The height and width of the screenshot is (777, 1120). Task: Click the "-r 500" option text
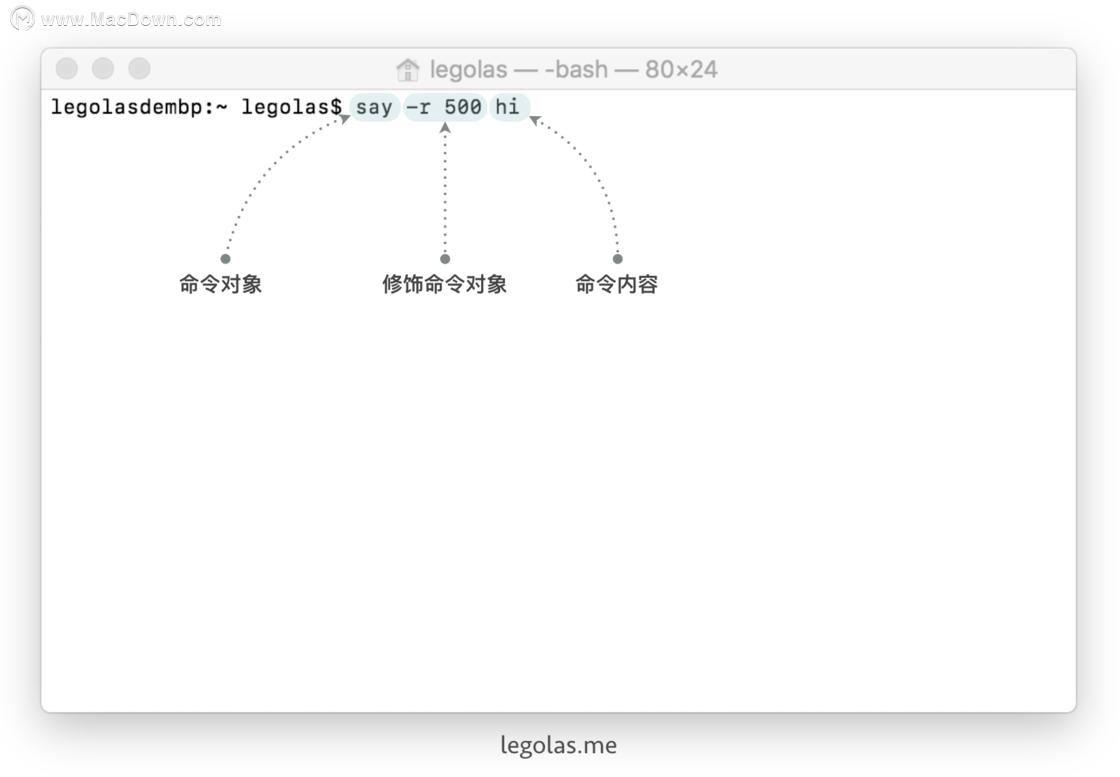444,107
